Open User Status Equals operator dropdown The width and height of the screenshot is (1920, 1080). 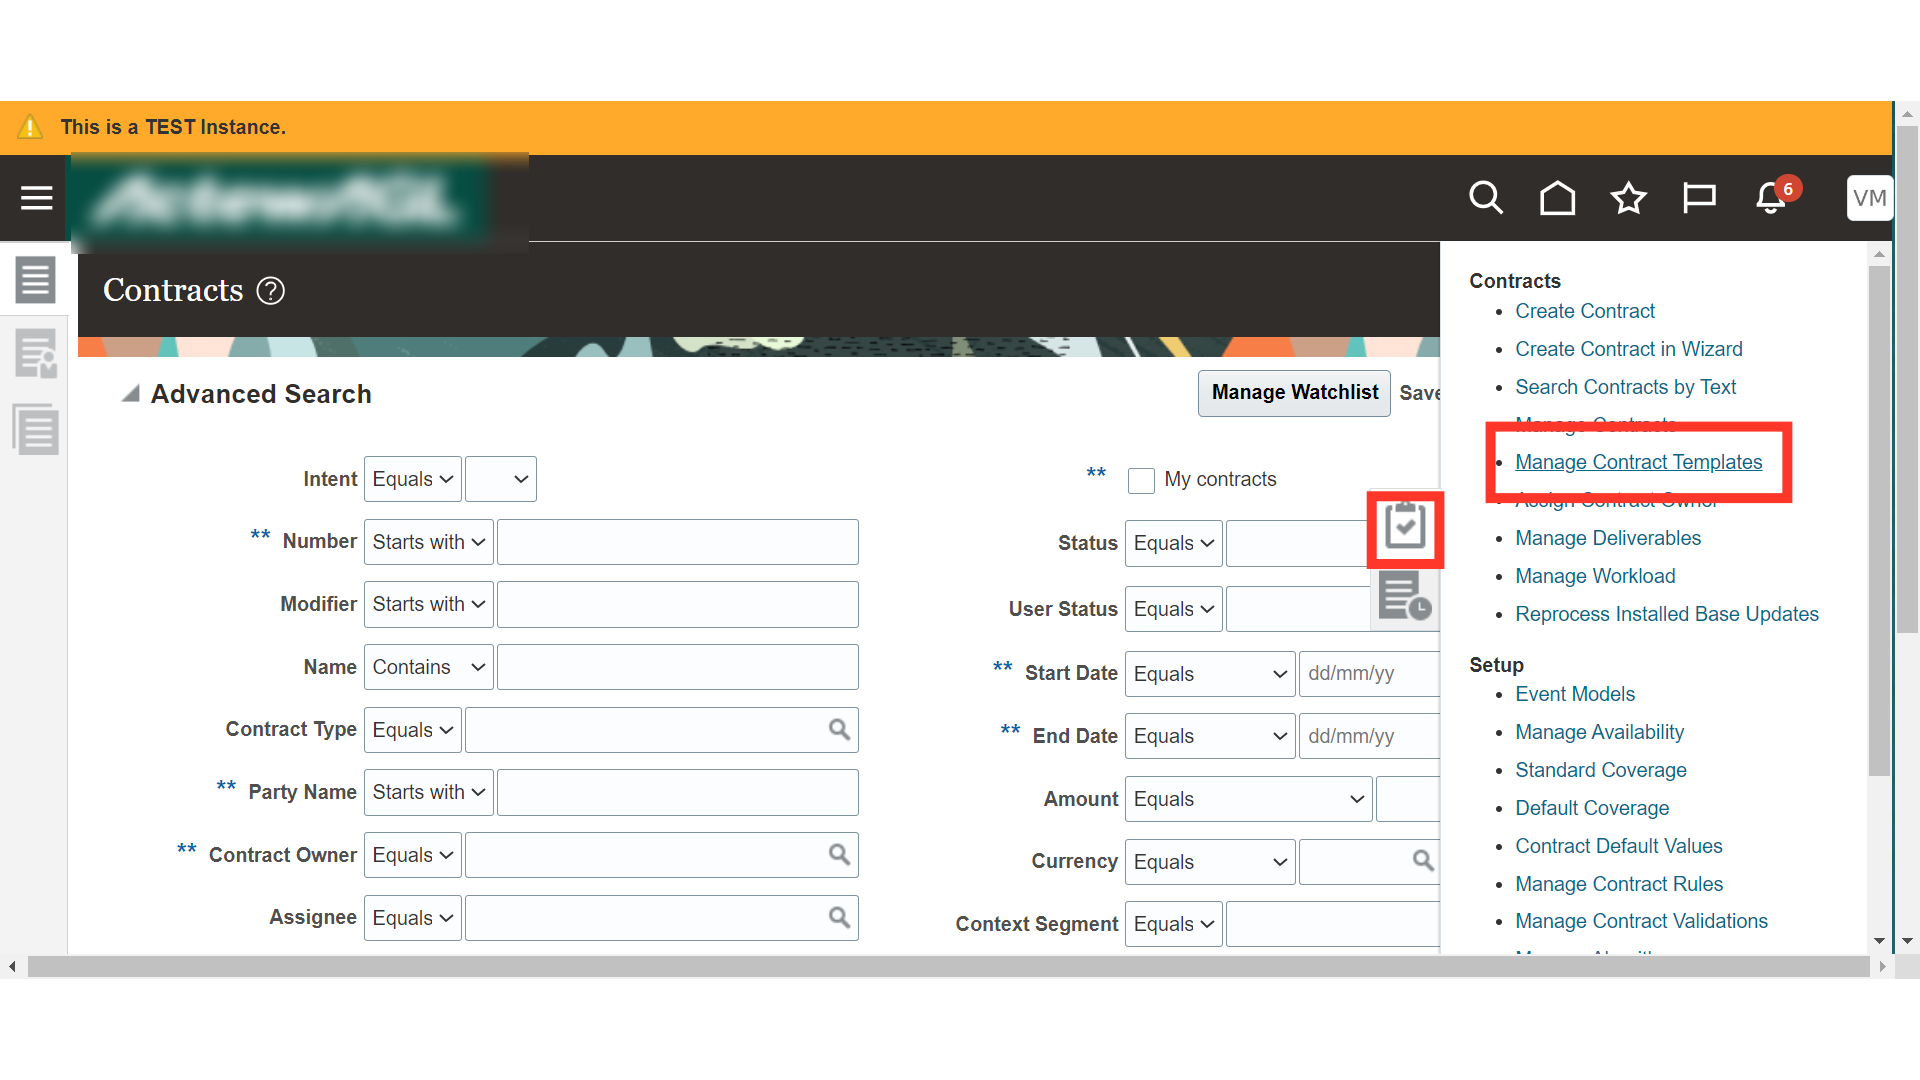1174,609
